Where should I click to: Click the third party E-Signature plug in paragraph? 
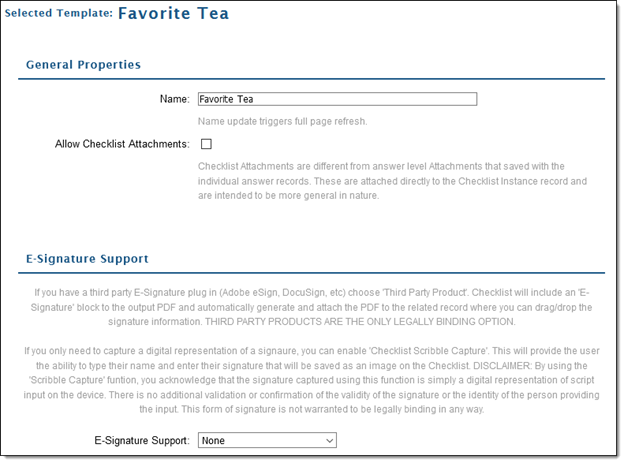click(x=312, y=307)
